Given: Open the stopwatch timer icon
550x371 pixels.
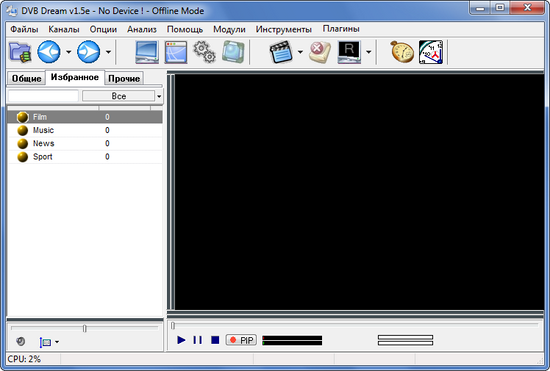Looking at the screenshot, I should (x=402, y=52).
